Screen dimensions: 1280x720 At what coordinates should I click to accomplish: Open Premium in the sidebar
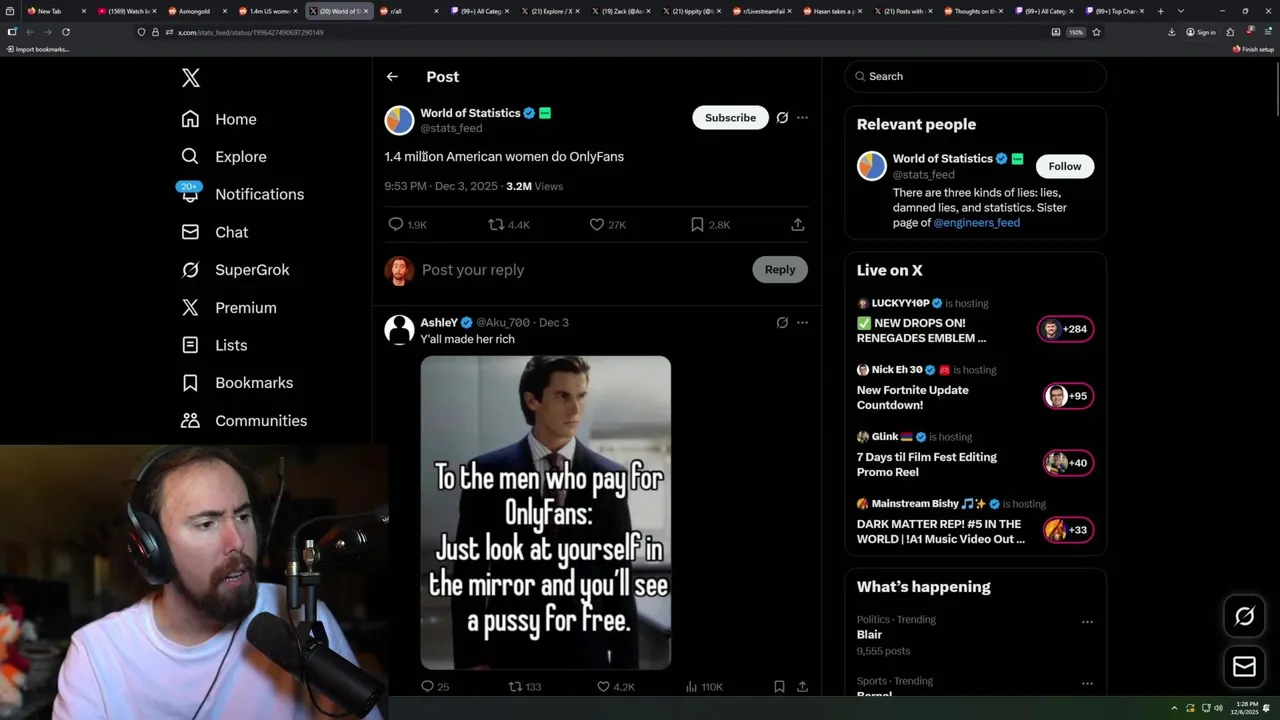point(229,308)
